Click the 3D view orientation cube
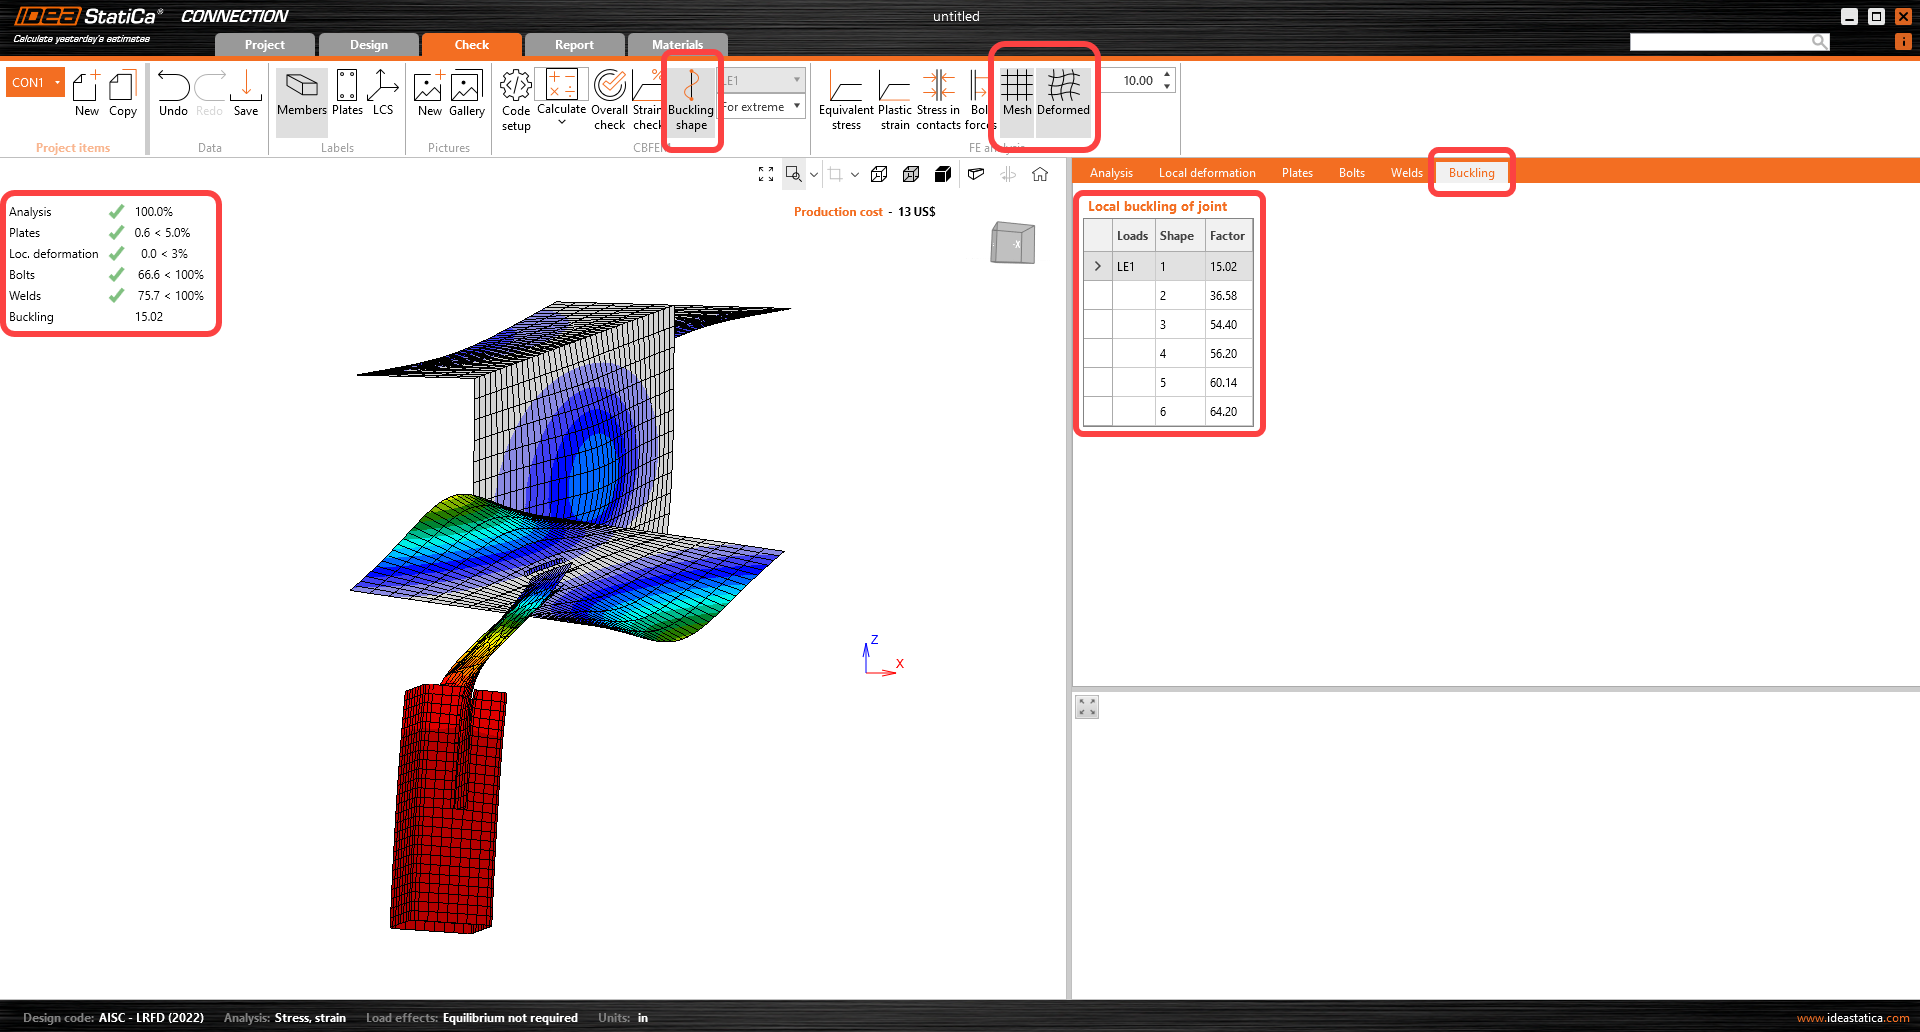Image resolution: width=1920 pixels, height=1032 pixels. click(1013, 242)
